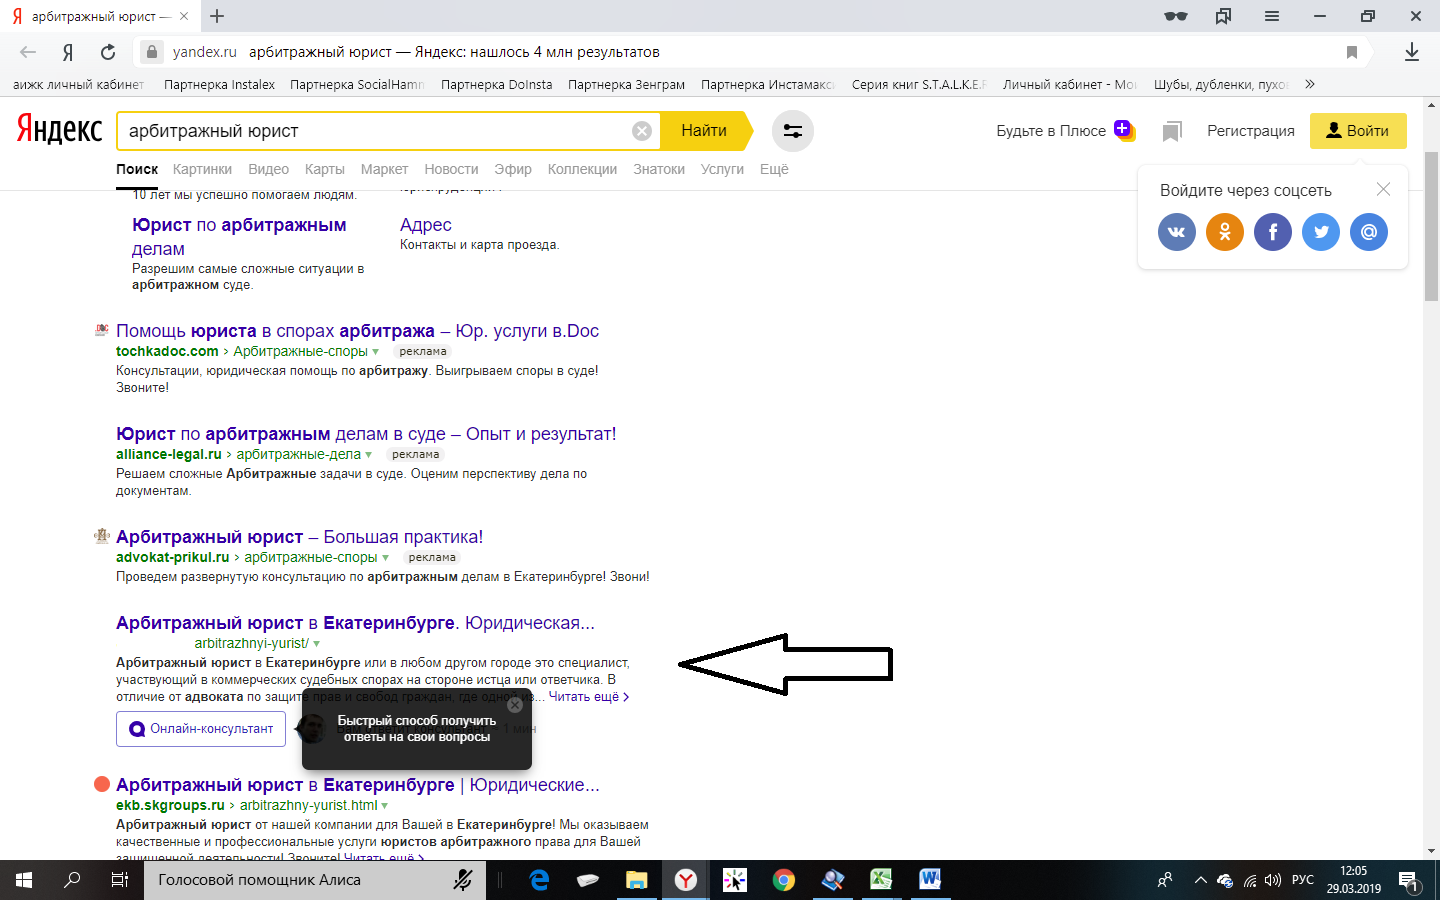Click the Найти search button
The height and width of the screenshot is (900, 1440).
(x=704, y=131)
